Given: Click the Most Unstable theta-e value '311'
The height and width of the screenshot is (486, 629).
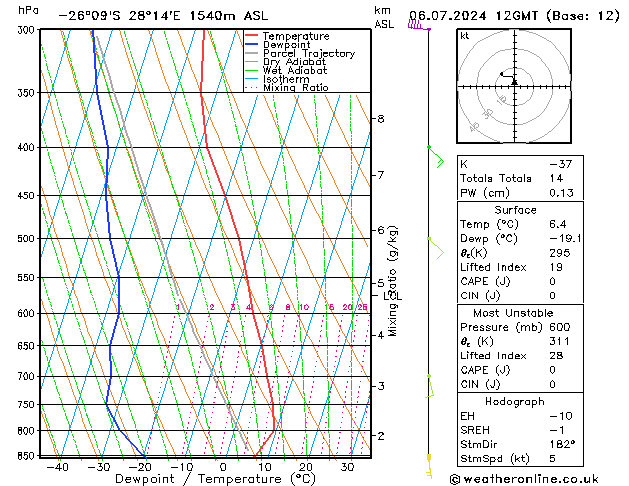Looking at the screenshot, I should coord(559,341).
